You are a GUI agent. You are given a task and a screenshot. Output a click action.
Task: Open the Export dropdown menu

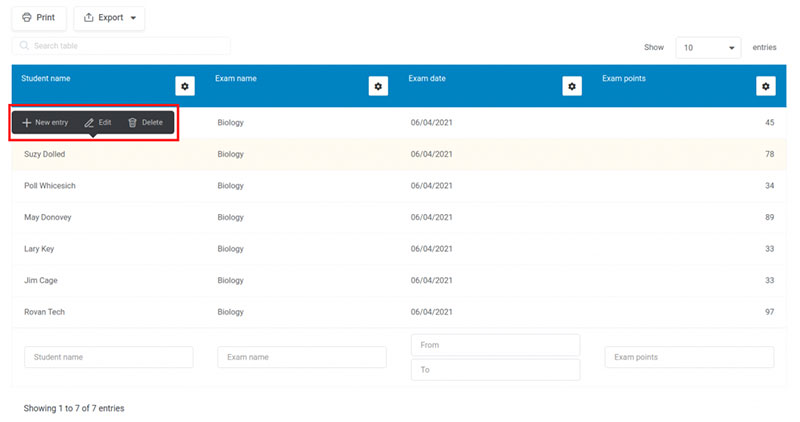coord(109,18)
